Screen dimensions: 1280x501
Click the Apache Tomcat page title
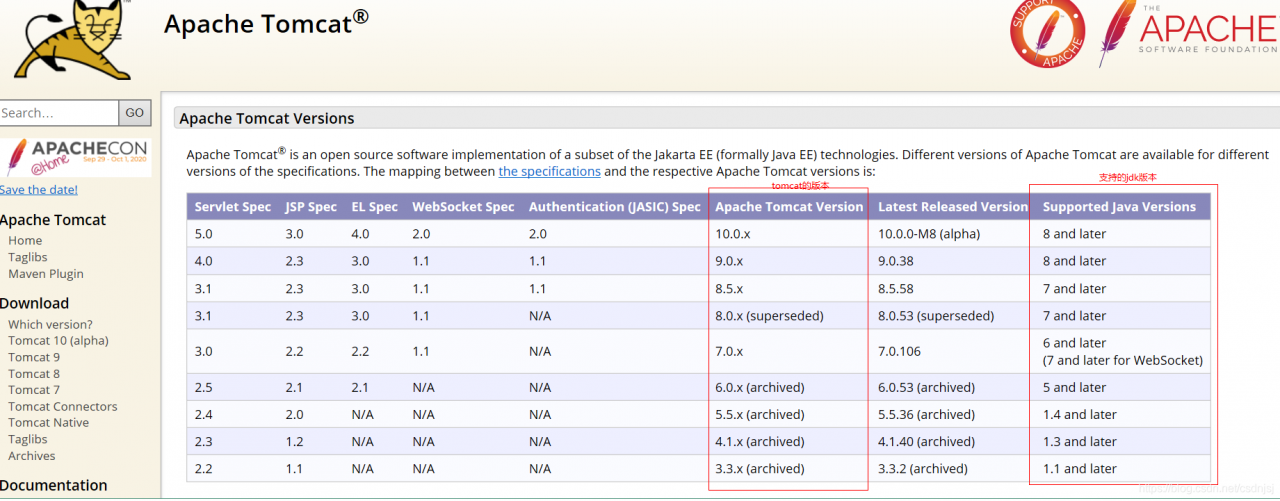(x=266, y=23)
